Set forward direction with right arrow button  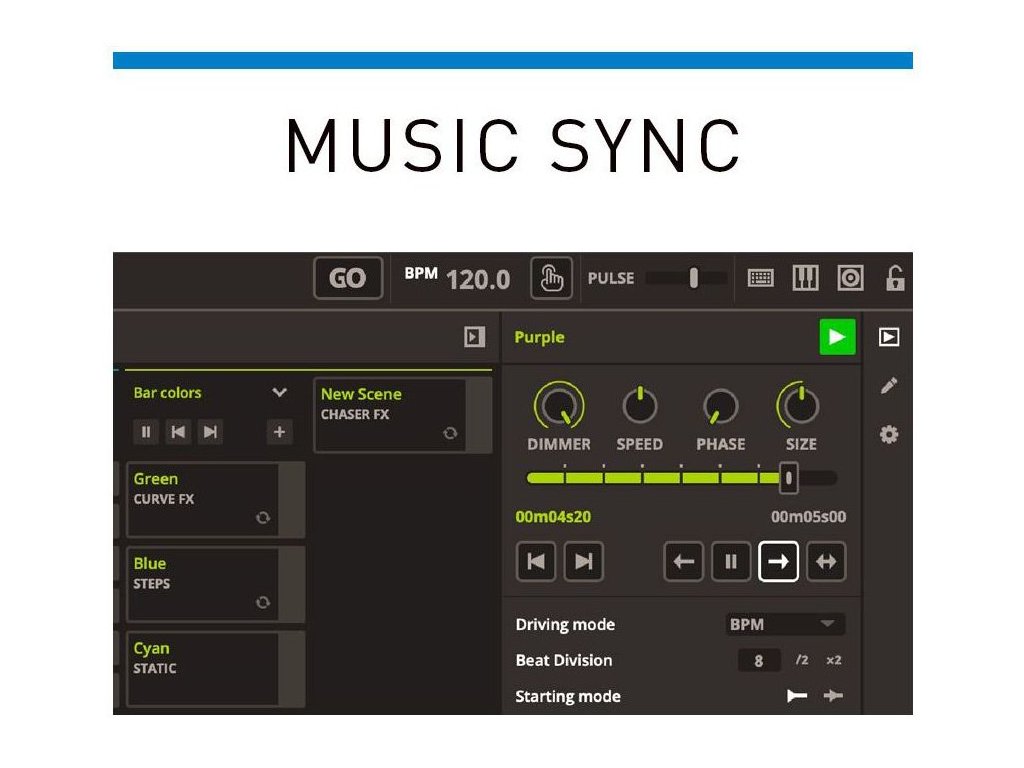pyautogui.click(x=778, y=562)
